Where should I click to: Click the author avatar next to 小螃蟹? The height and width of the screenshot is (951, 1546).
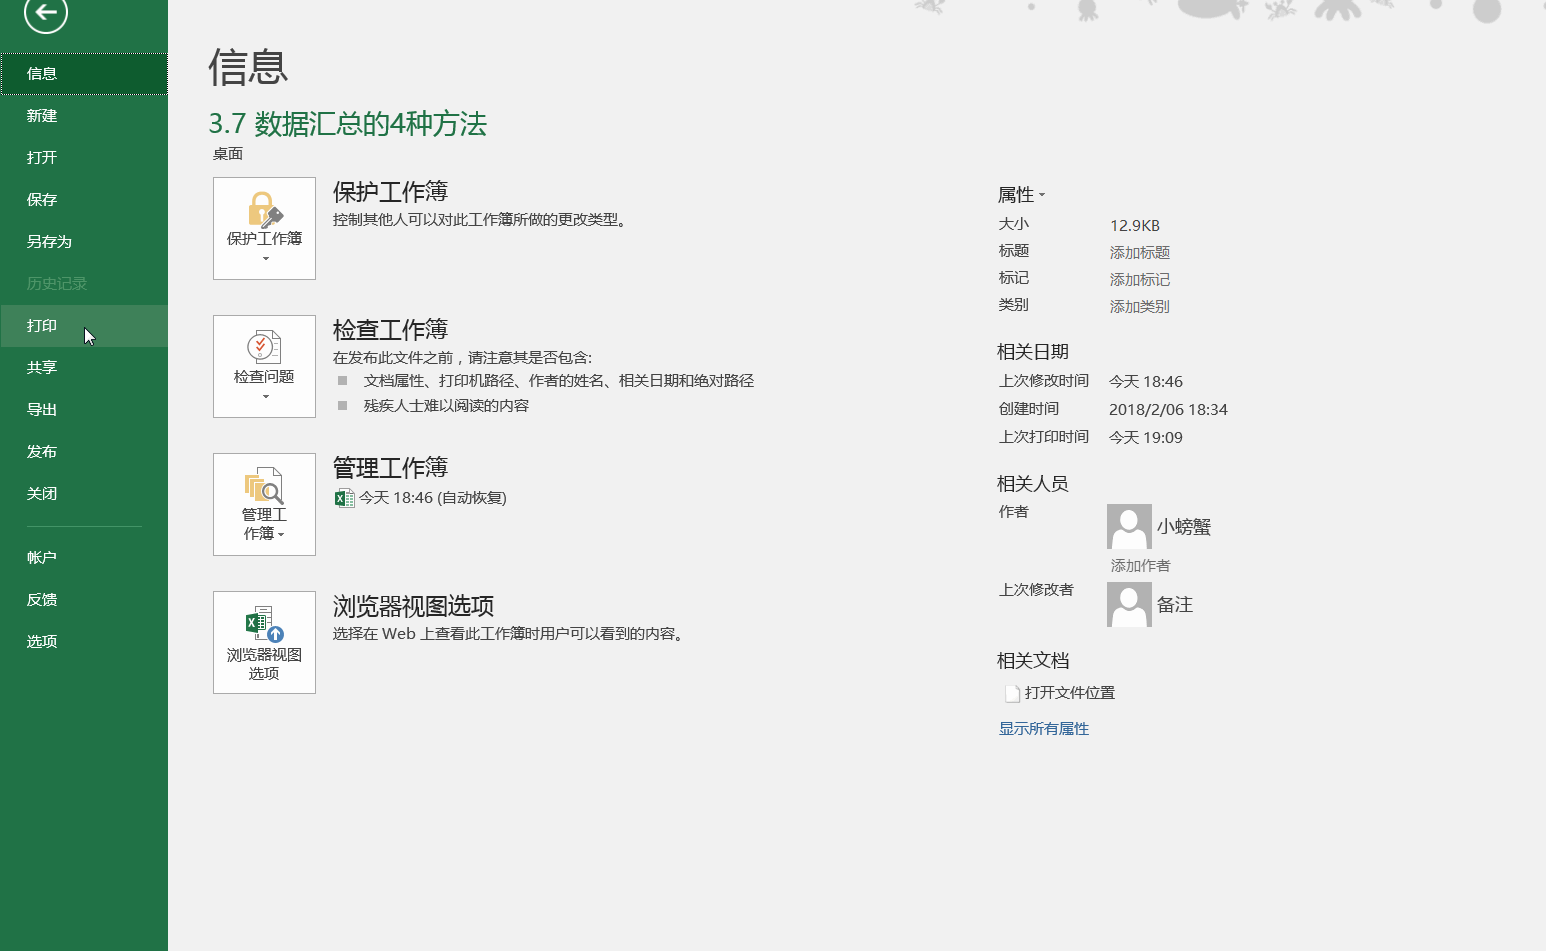click(x=1129, y=526)
